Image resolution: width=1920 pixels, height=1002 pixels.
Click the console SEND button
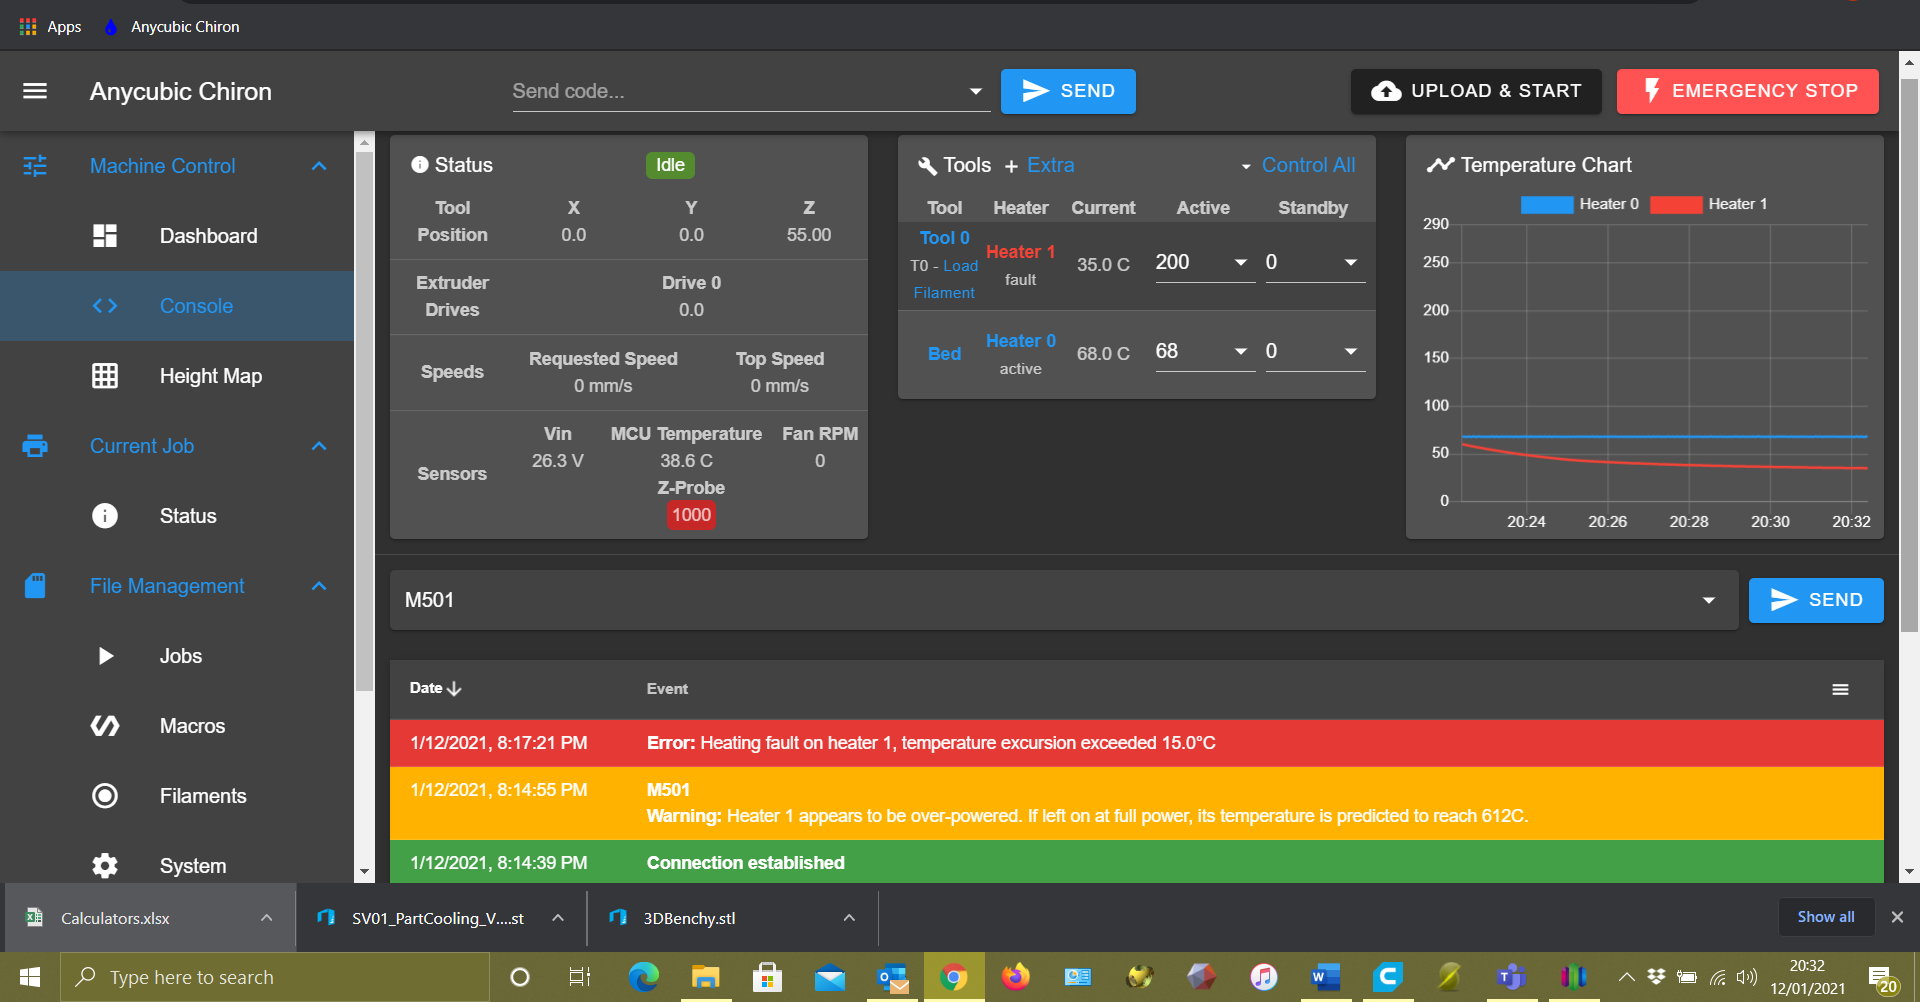click(x=1816, y=600)
